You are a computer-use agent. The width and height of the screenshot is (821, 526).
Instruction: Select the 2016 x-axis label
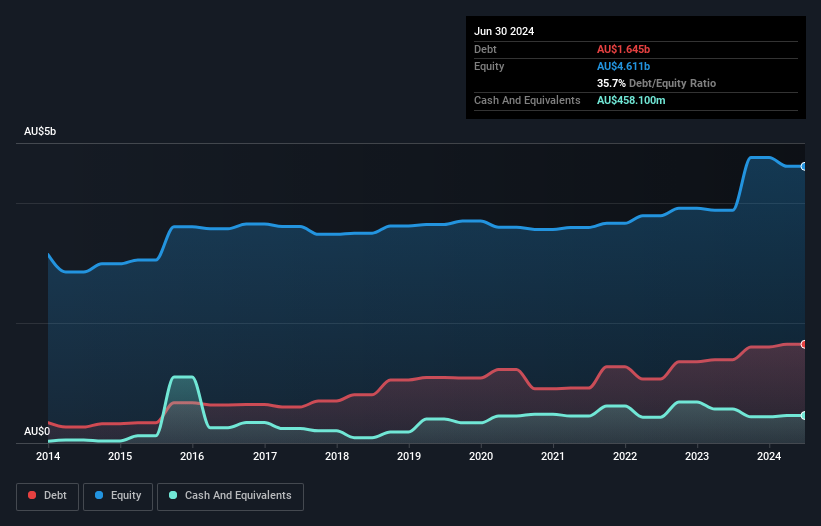point(192,456)
